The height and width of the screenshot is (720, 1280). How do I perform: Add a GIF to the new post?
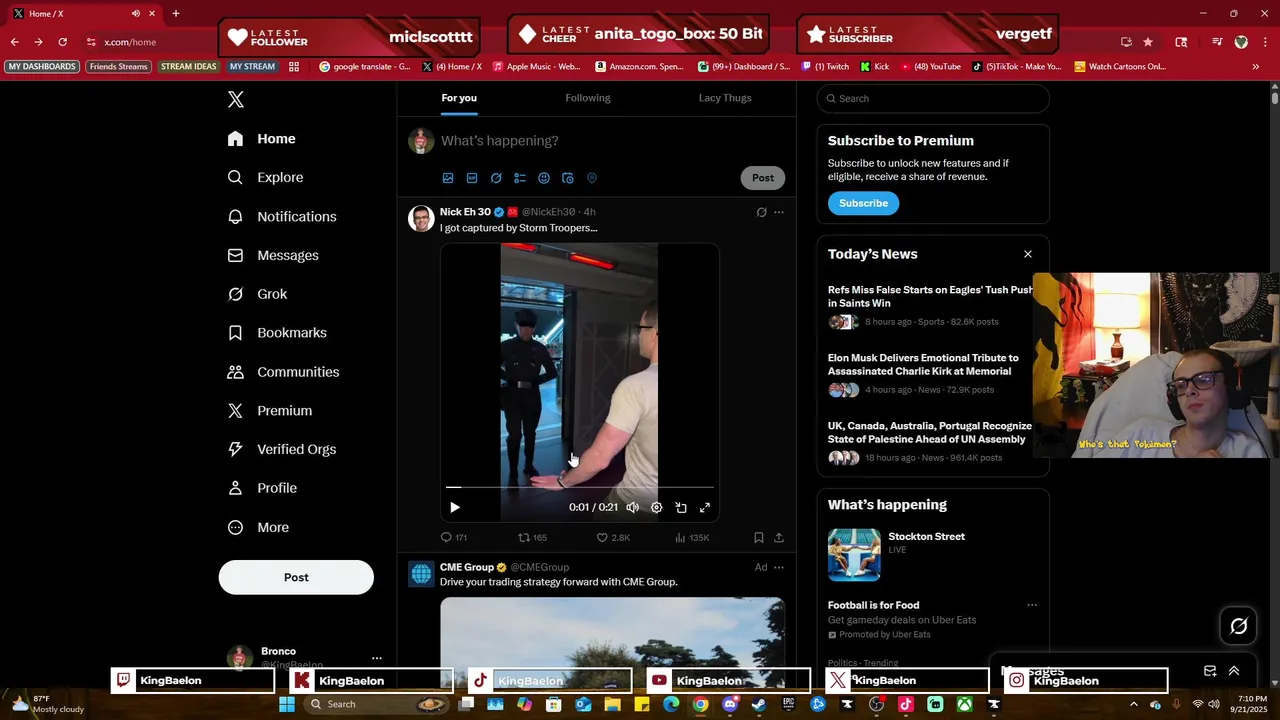pos(472,178)
